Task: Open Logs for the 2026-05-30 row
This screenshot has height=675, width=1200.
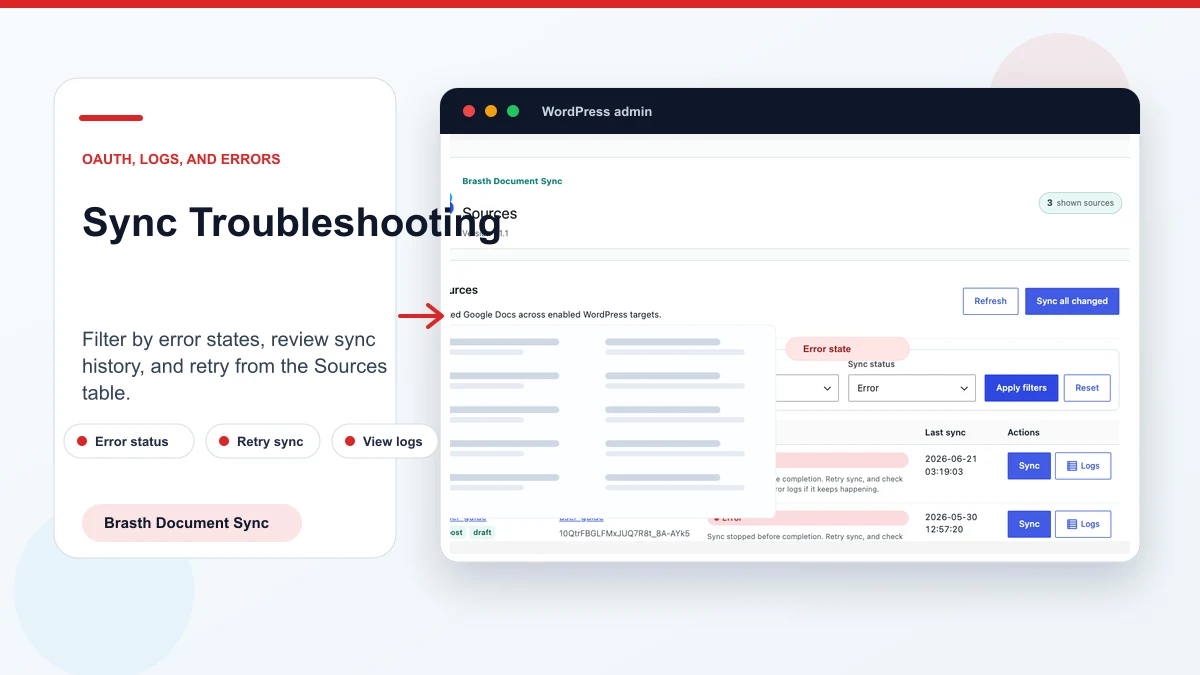Action: tap(1083, 524)
